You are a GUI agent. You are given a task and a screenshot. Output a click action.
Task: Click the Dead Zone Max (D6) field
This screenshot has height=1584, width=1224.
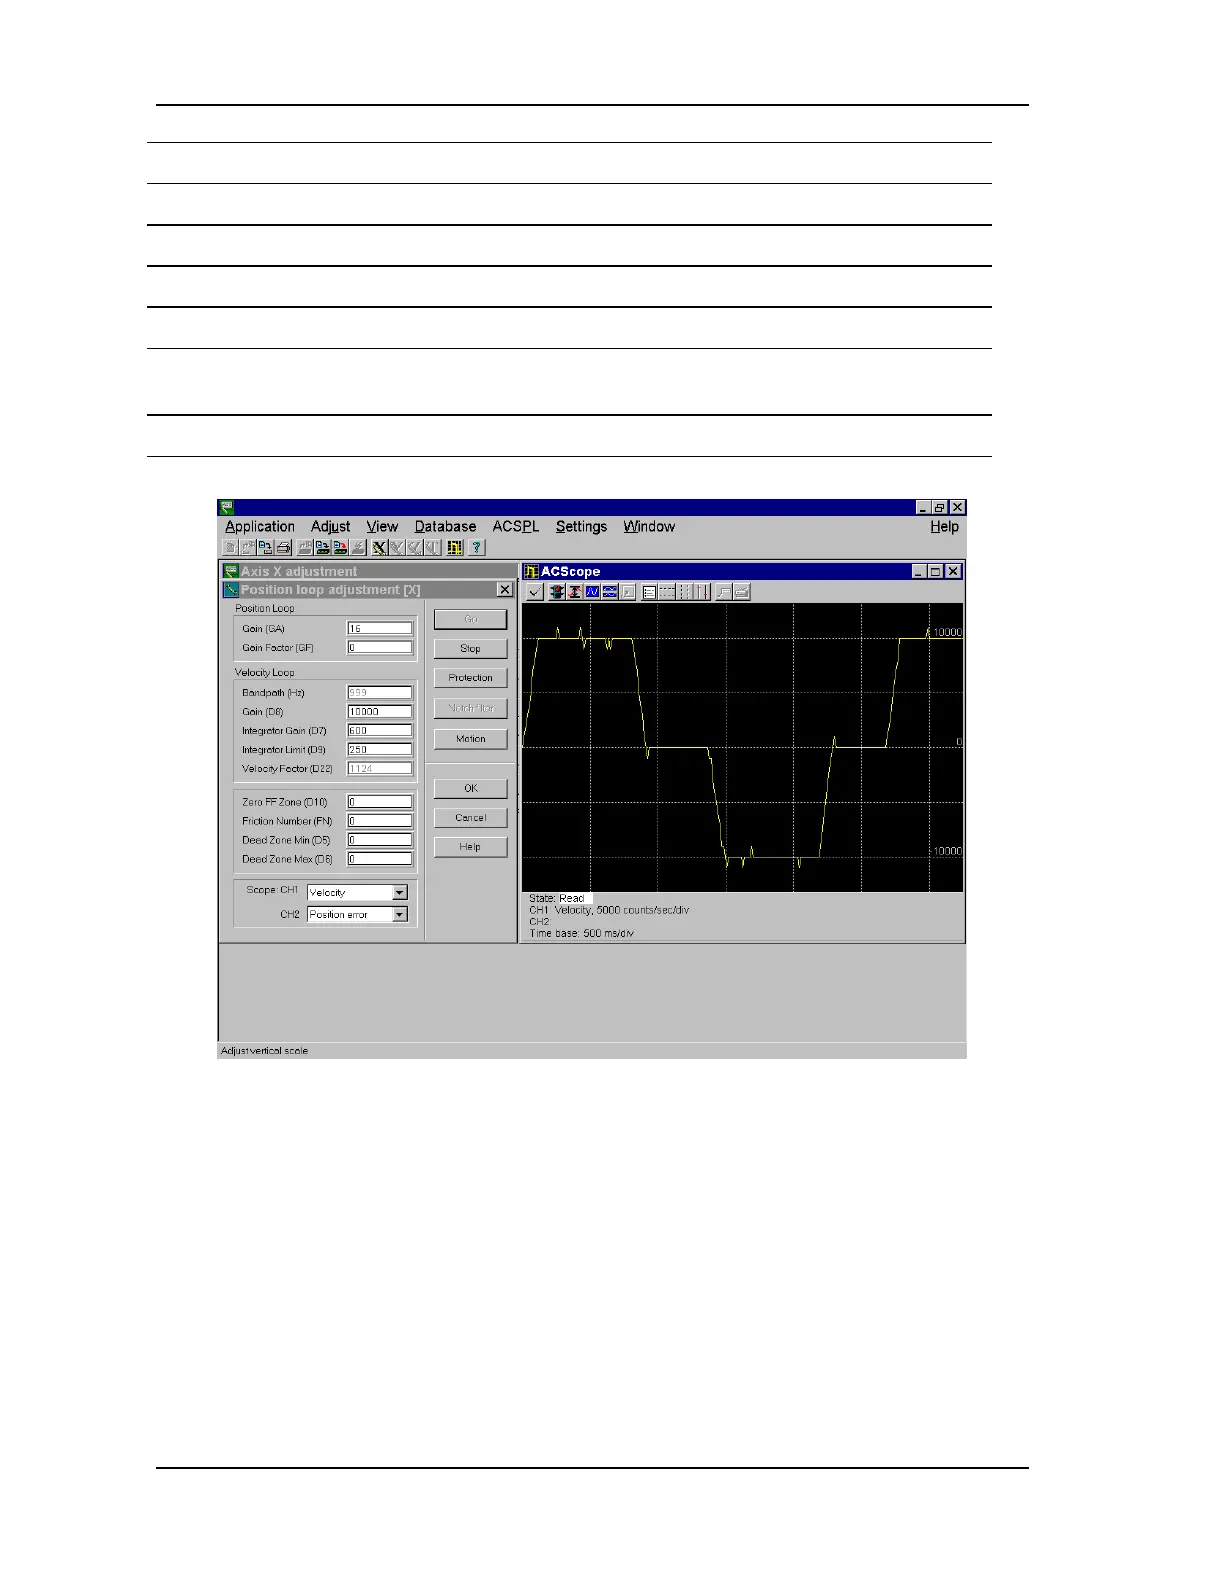click(379, 858)
